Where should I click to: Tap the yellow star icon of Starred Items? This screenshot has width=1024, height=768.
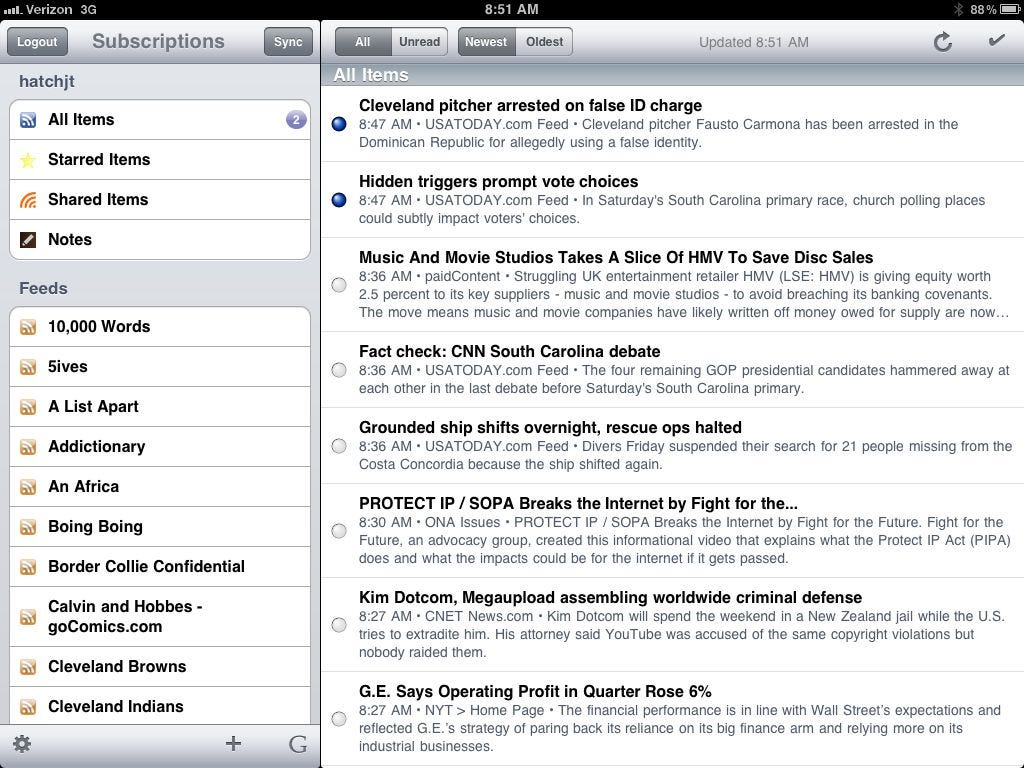(28, 160)
